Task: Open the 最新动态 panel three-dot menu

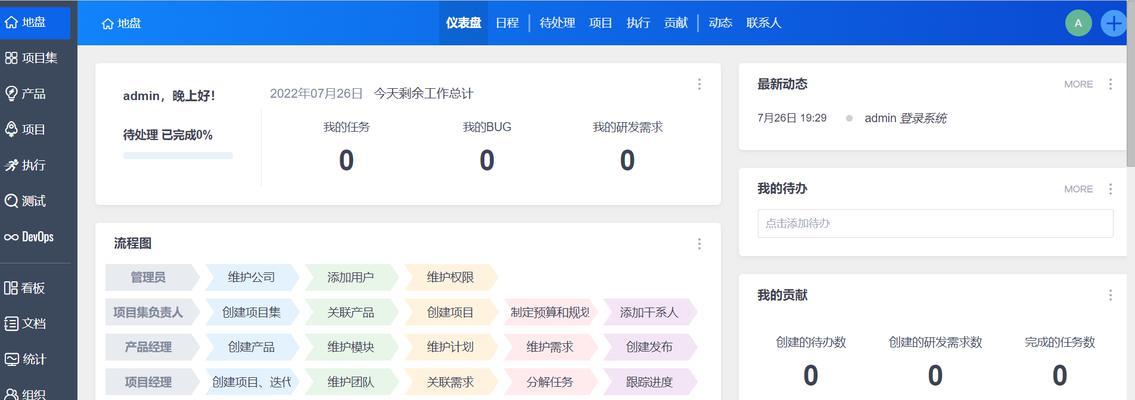Action: tap(1110, 84)
